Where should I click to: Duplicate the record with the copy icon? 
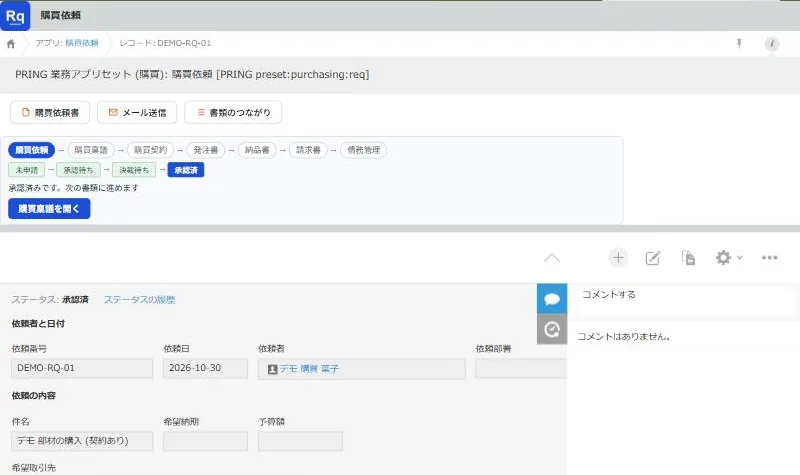(x=688, y=258)
